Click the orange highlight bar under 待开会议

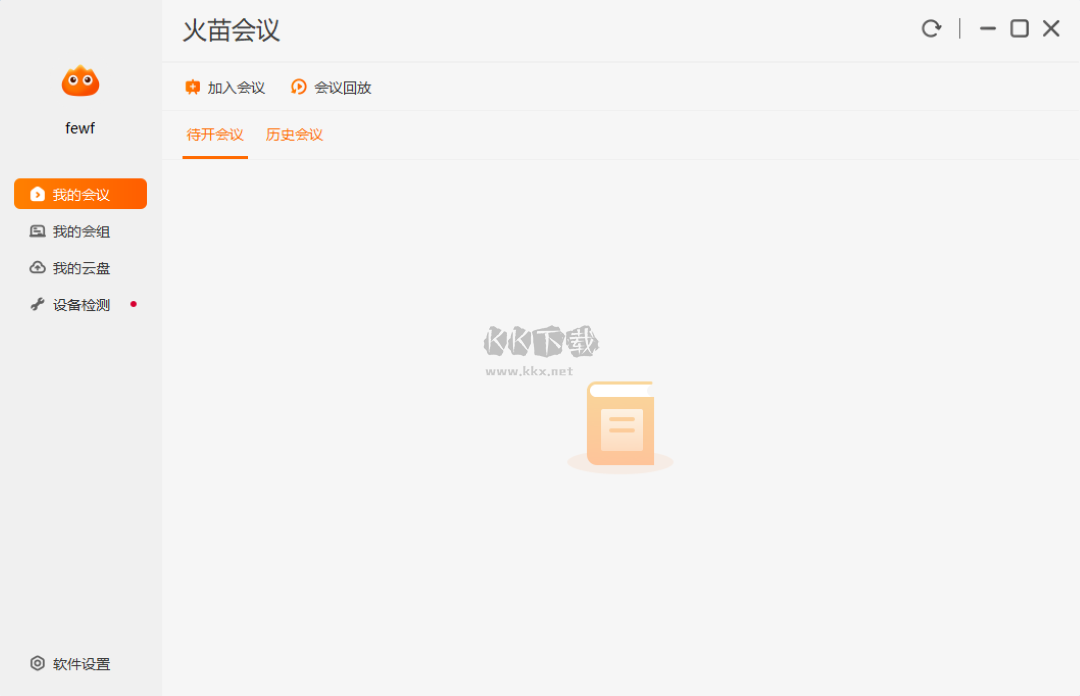(215, 158)
